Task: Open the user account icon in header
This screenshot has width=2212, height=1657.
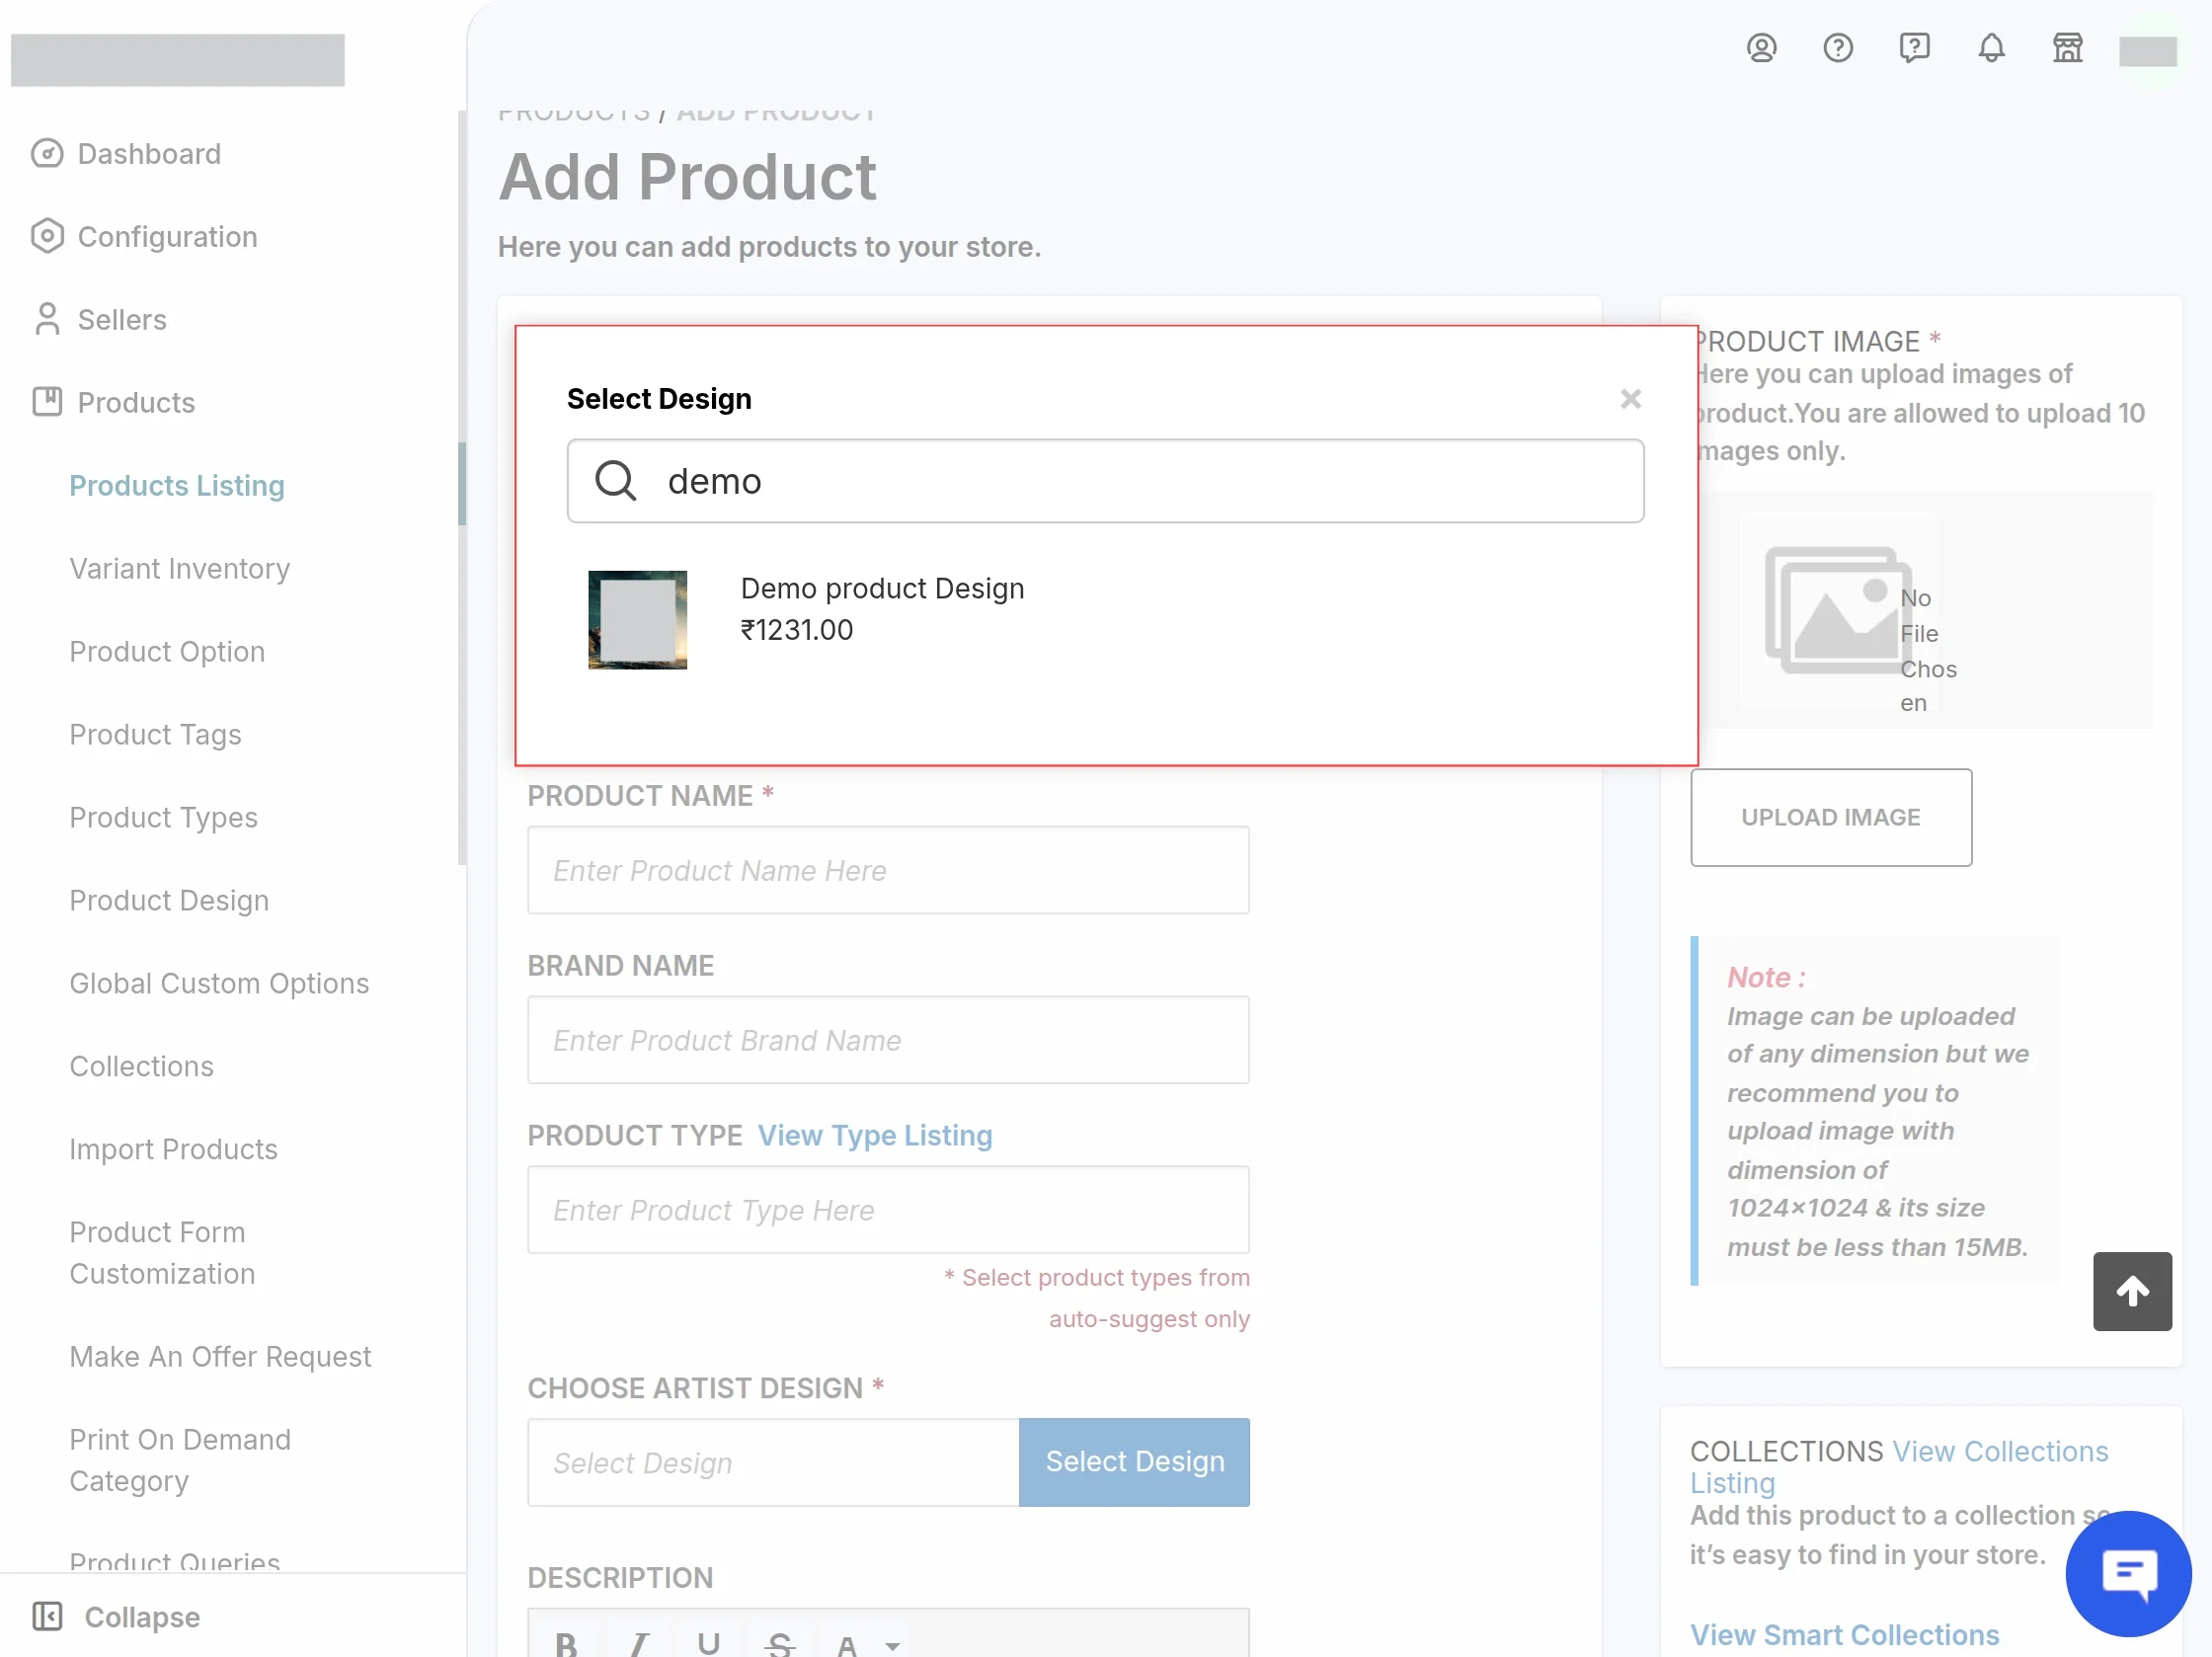Action: (1761, 48)
